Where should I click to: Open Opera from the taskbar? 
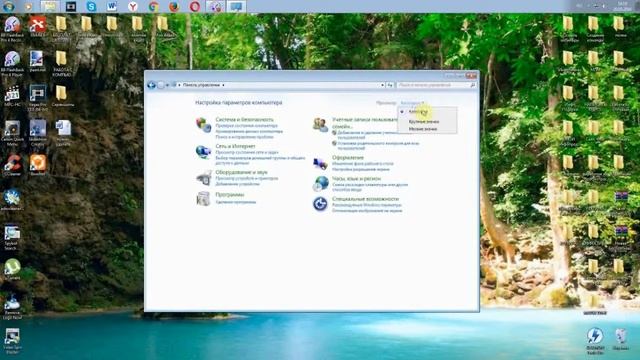pos(195,7)
